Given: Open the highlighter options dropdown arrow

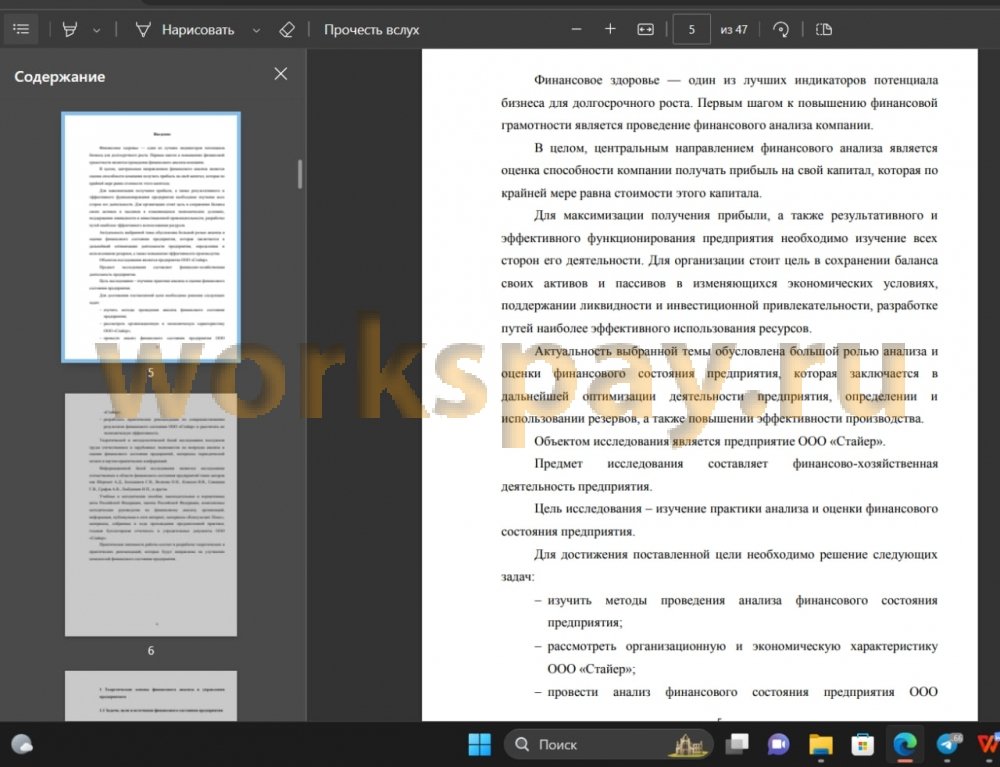Looking at the screenshot, I should (x=96, y=30).
